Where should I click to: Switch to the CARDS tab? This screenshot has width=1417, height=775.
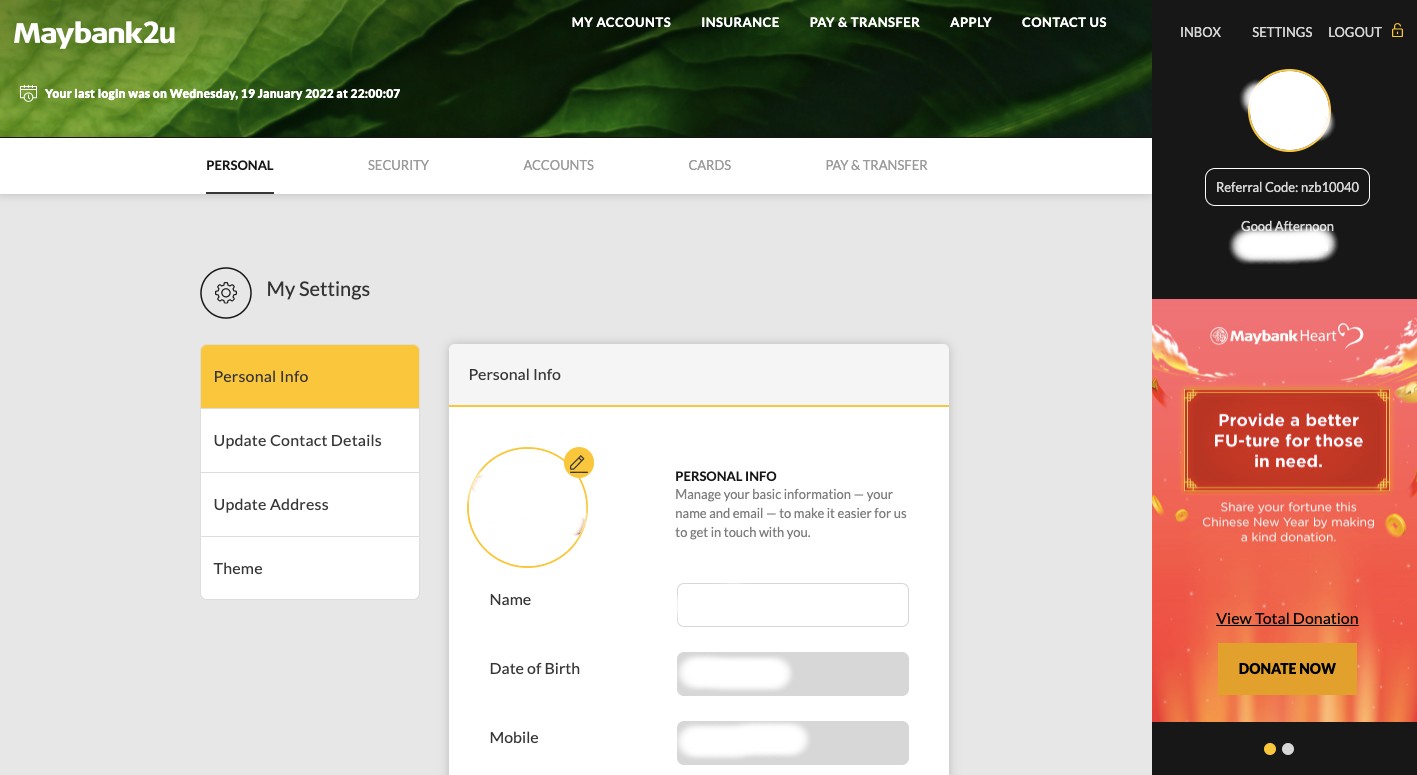tap(710, 165)
